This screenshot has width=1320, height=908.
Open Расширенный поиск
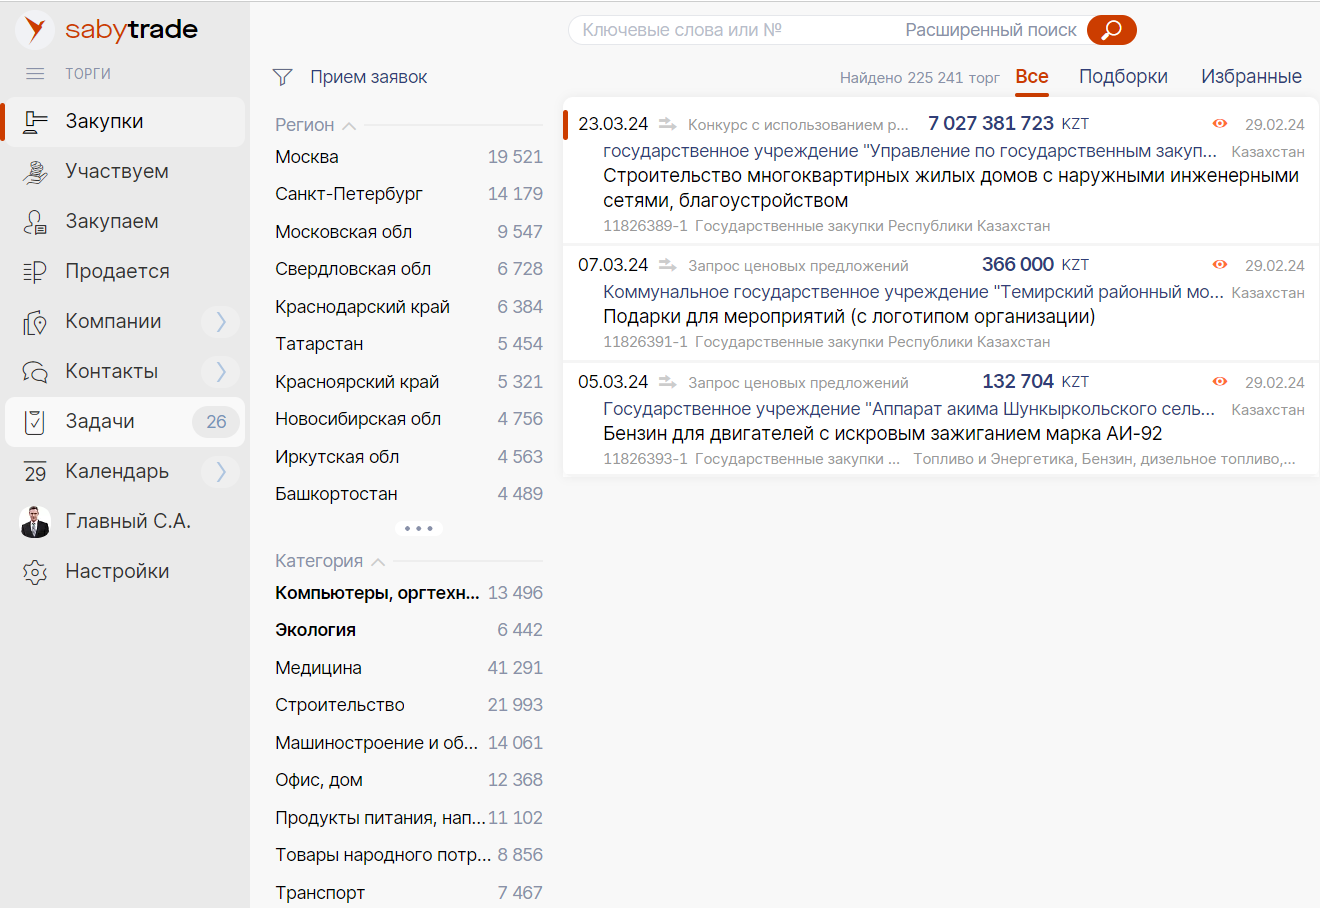pyautogui.click(x=991, y=30)
